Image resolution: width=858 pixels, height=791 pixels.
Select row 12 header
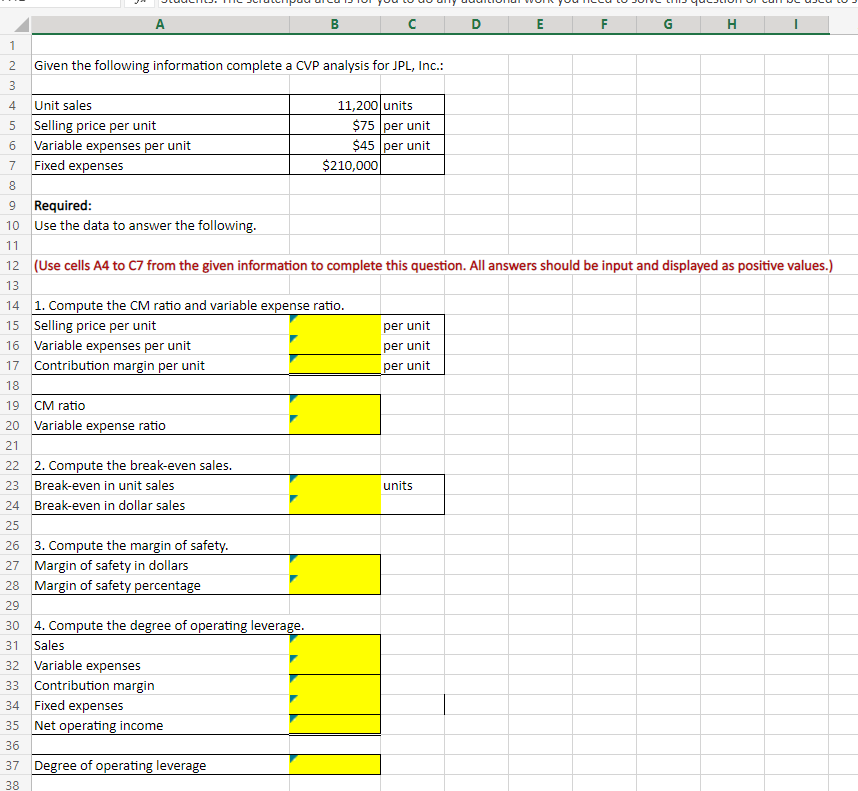pos(13,265)
